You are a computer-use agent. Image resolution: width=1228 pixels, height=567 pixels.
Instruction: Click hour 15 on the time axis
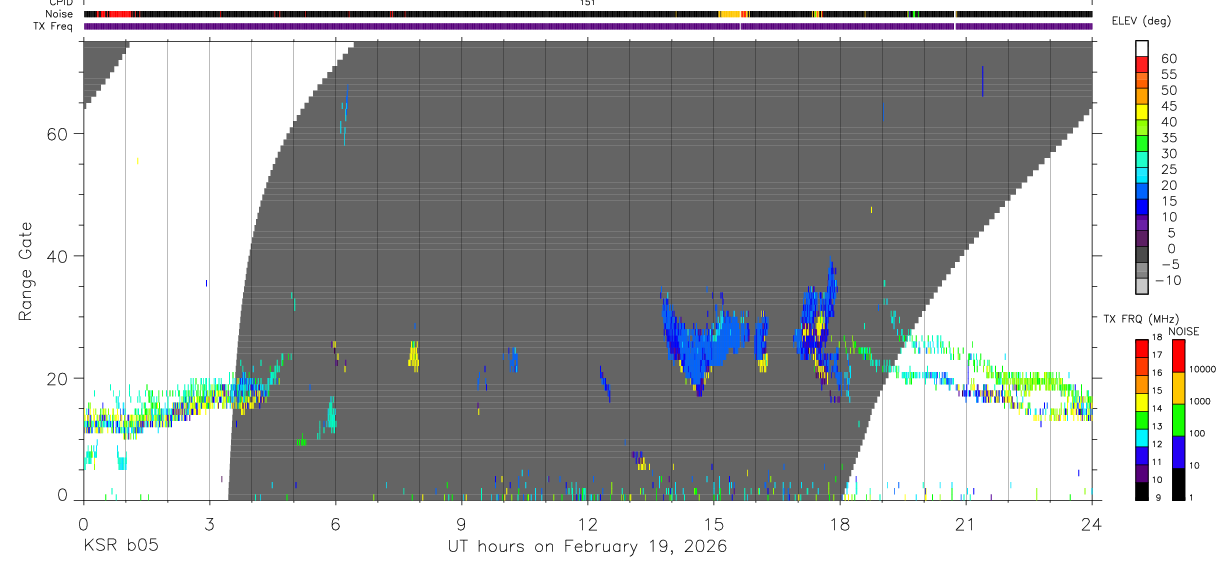tap(714, 523)
